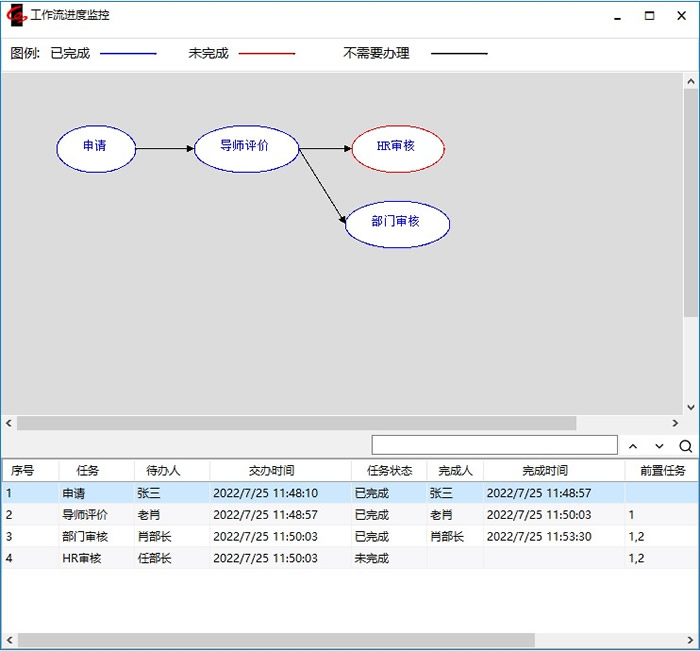Click the diagram's horizontal scrollbar right arrow

[675, 423]
